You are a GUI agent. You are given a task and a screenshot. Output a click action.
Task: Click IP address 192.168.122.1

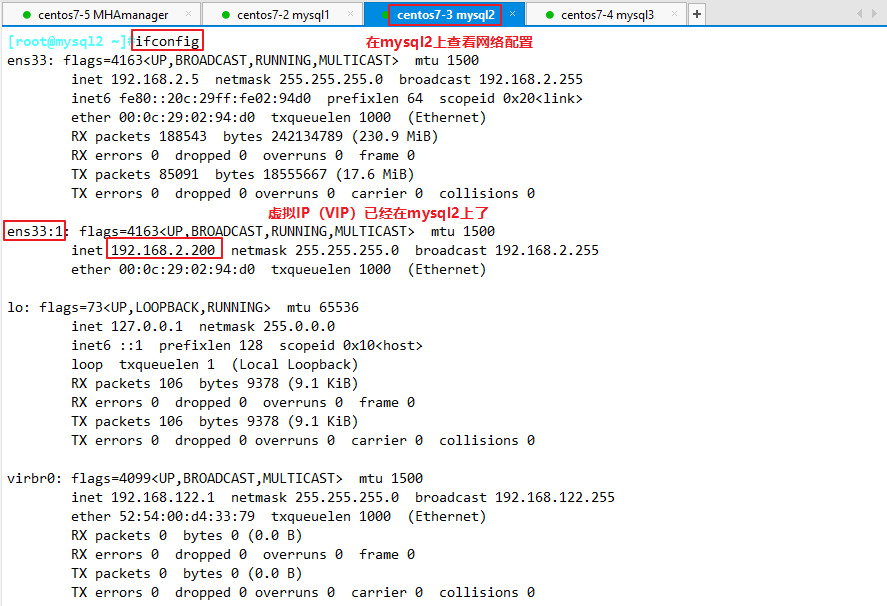[163, 497]
